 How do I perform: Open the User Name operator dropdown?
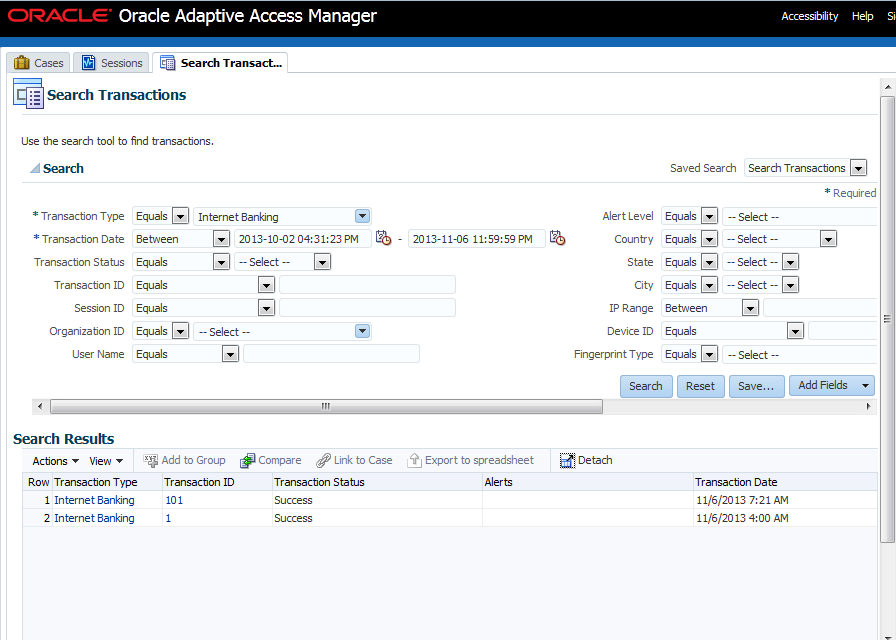coord(230,354)
